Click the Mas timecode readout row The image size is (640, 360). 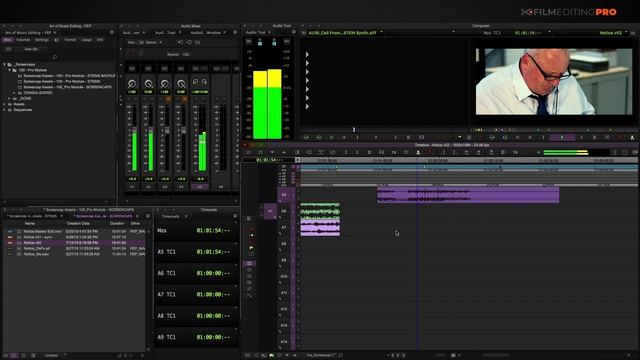point(197,231)
